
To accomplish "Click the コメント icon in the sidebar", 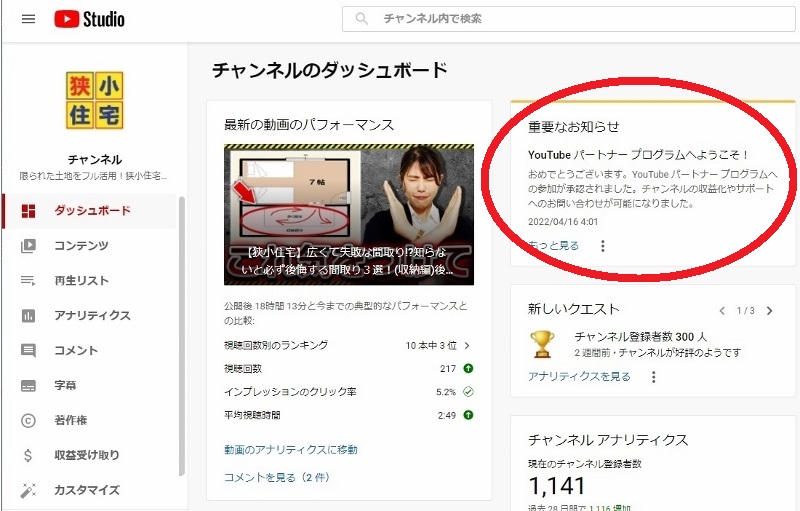I will [x=28, y=350].
